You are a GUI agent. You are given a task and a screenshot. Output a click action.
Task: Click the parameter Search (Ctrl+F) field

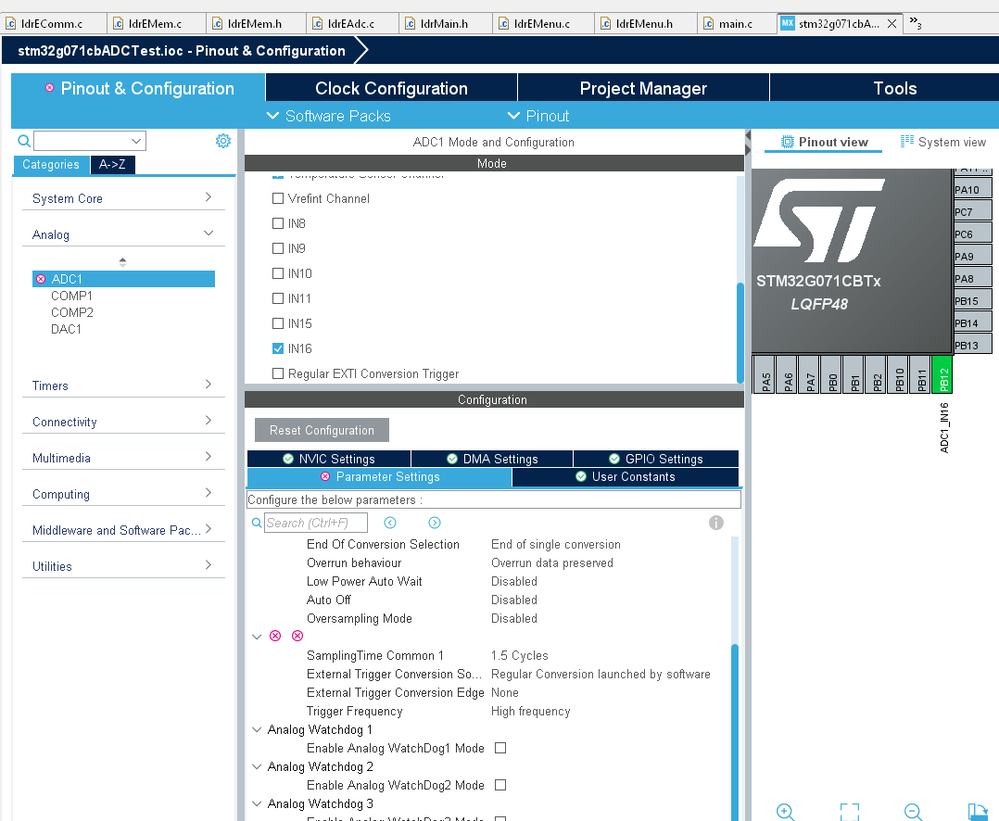[316, 523]
